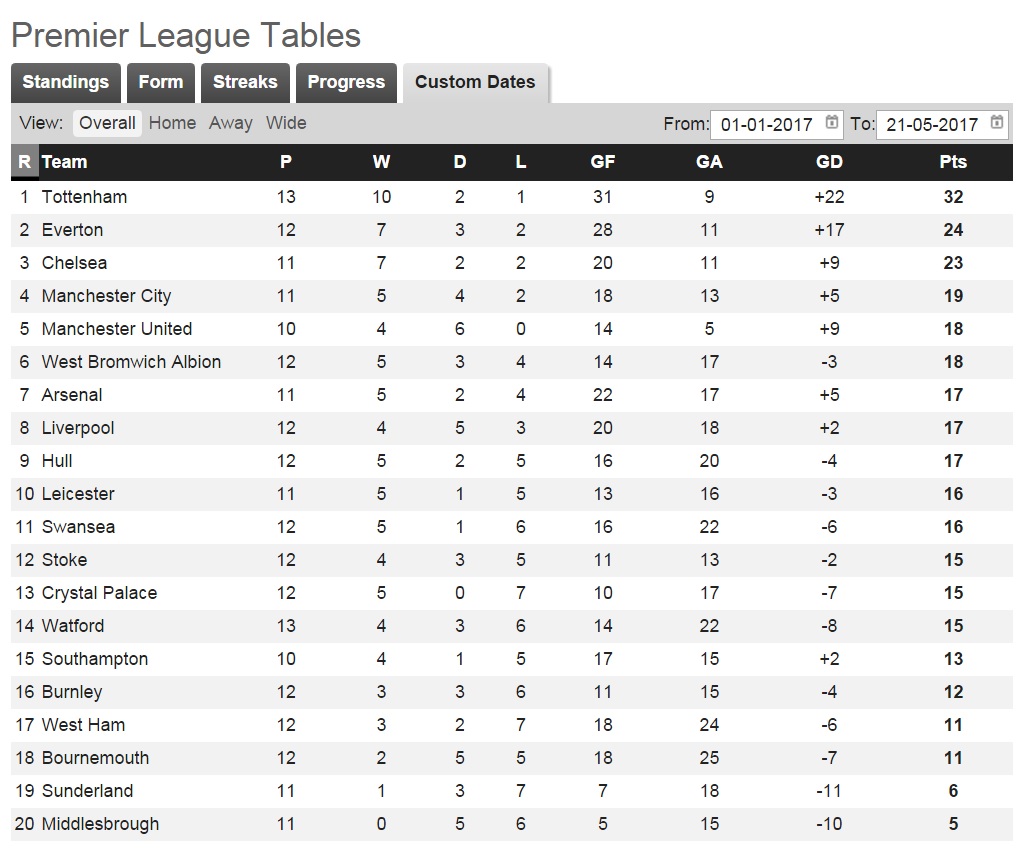Open the Tottenham team link
Image resolution: width=1020 pixels, height=860 pixels.
(x=84, y=197)
